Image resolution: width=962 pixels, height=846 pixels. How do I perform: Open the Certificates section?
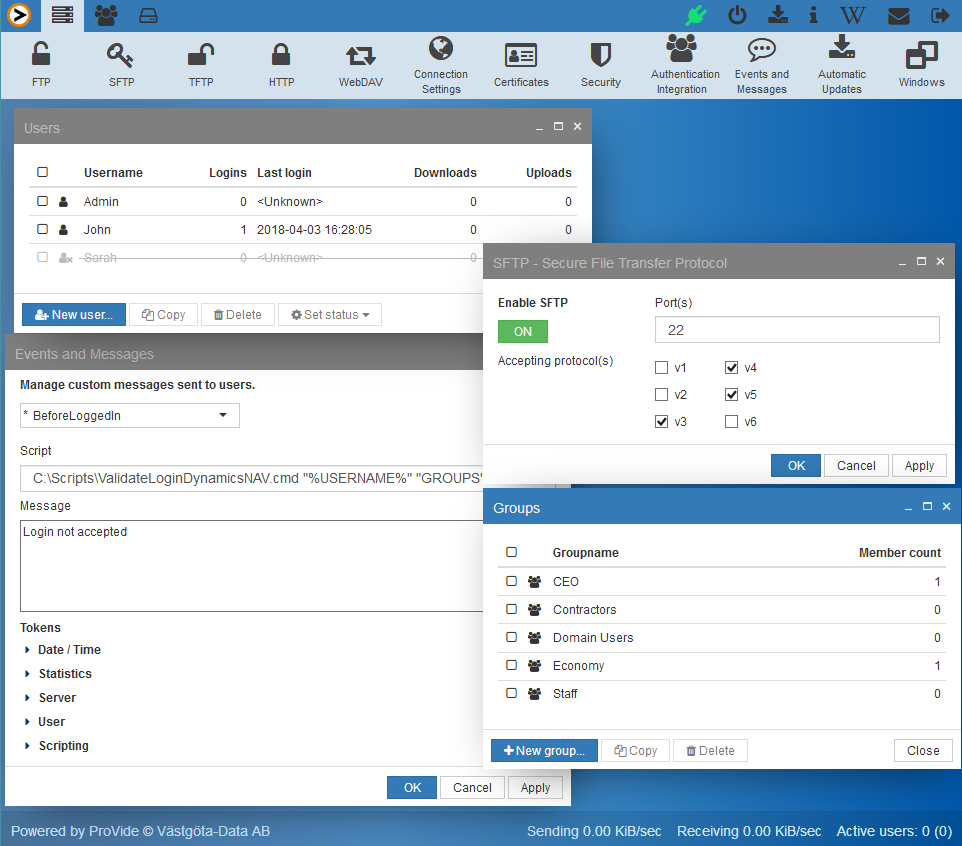click(520, 64)
